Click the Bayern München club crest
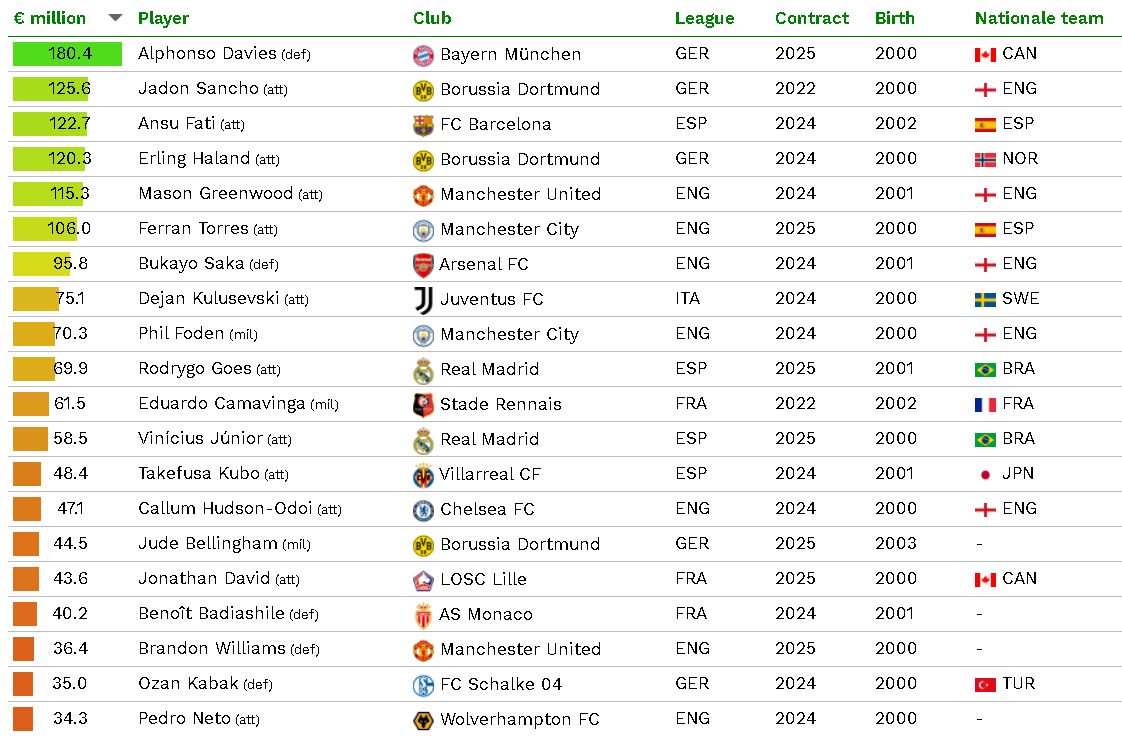Image resolution: width=1122 pixels, height=736 pixels. point(423,55)
